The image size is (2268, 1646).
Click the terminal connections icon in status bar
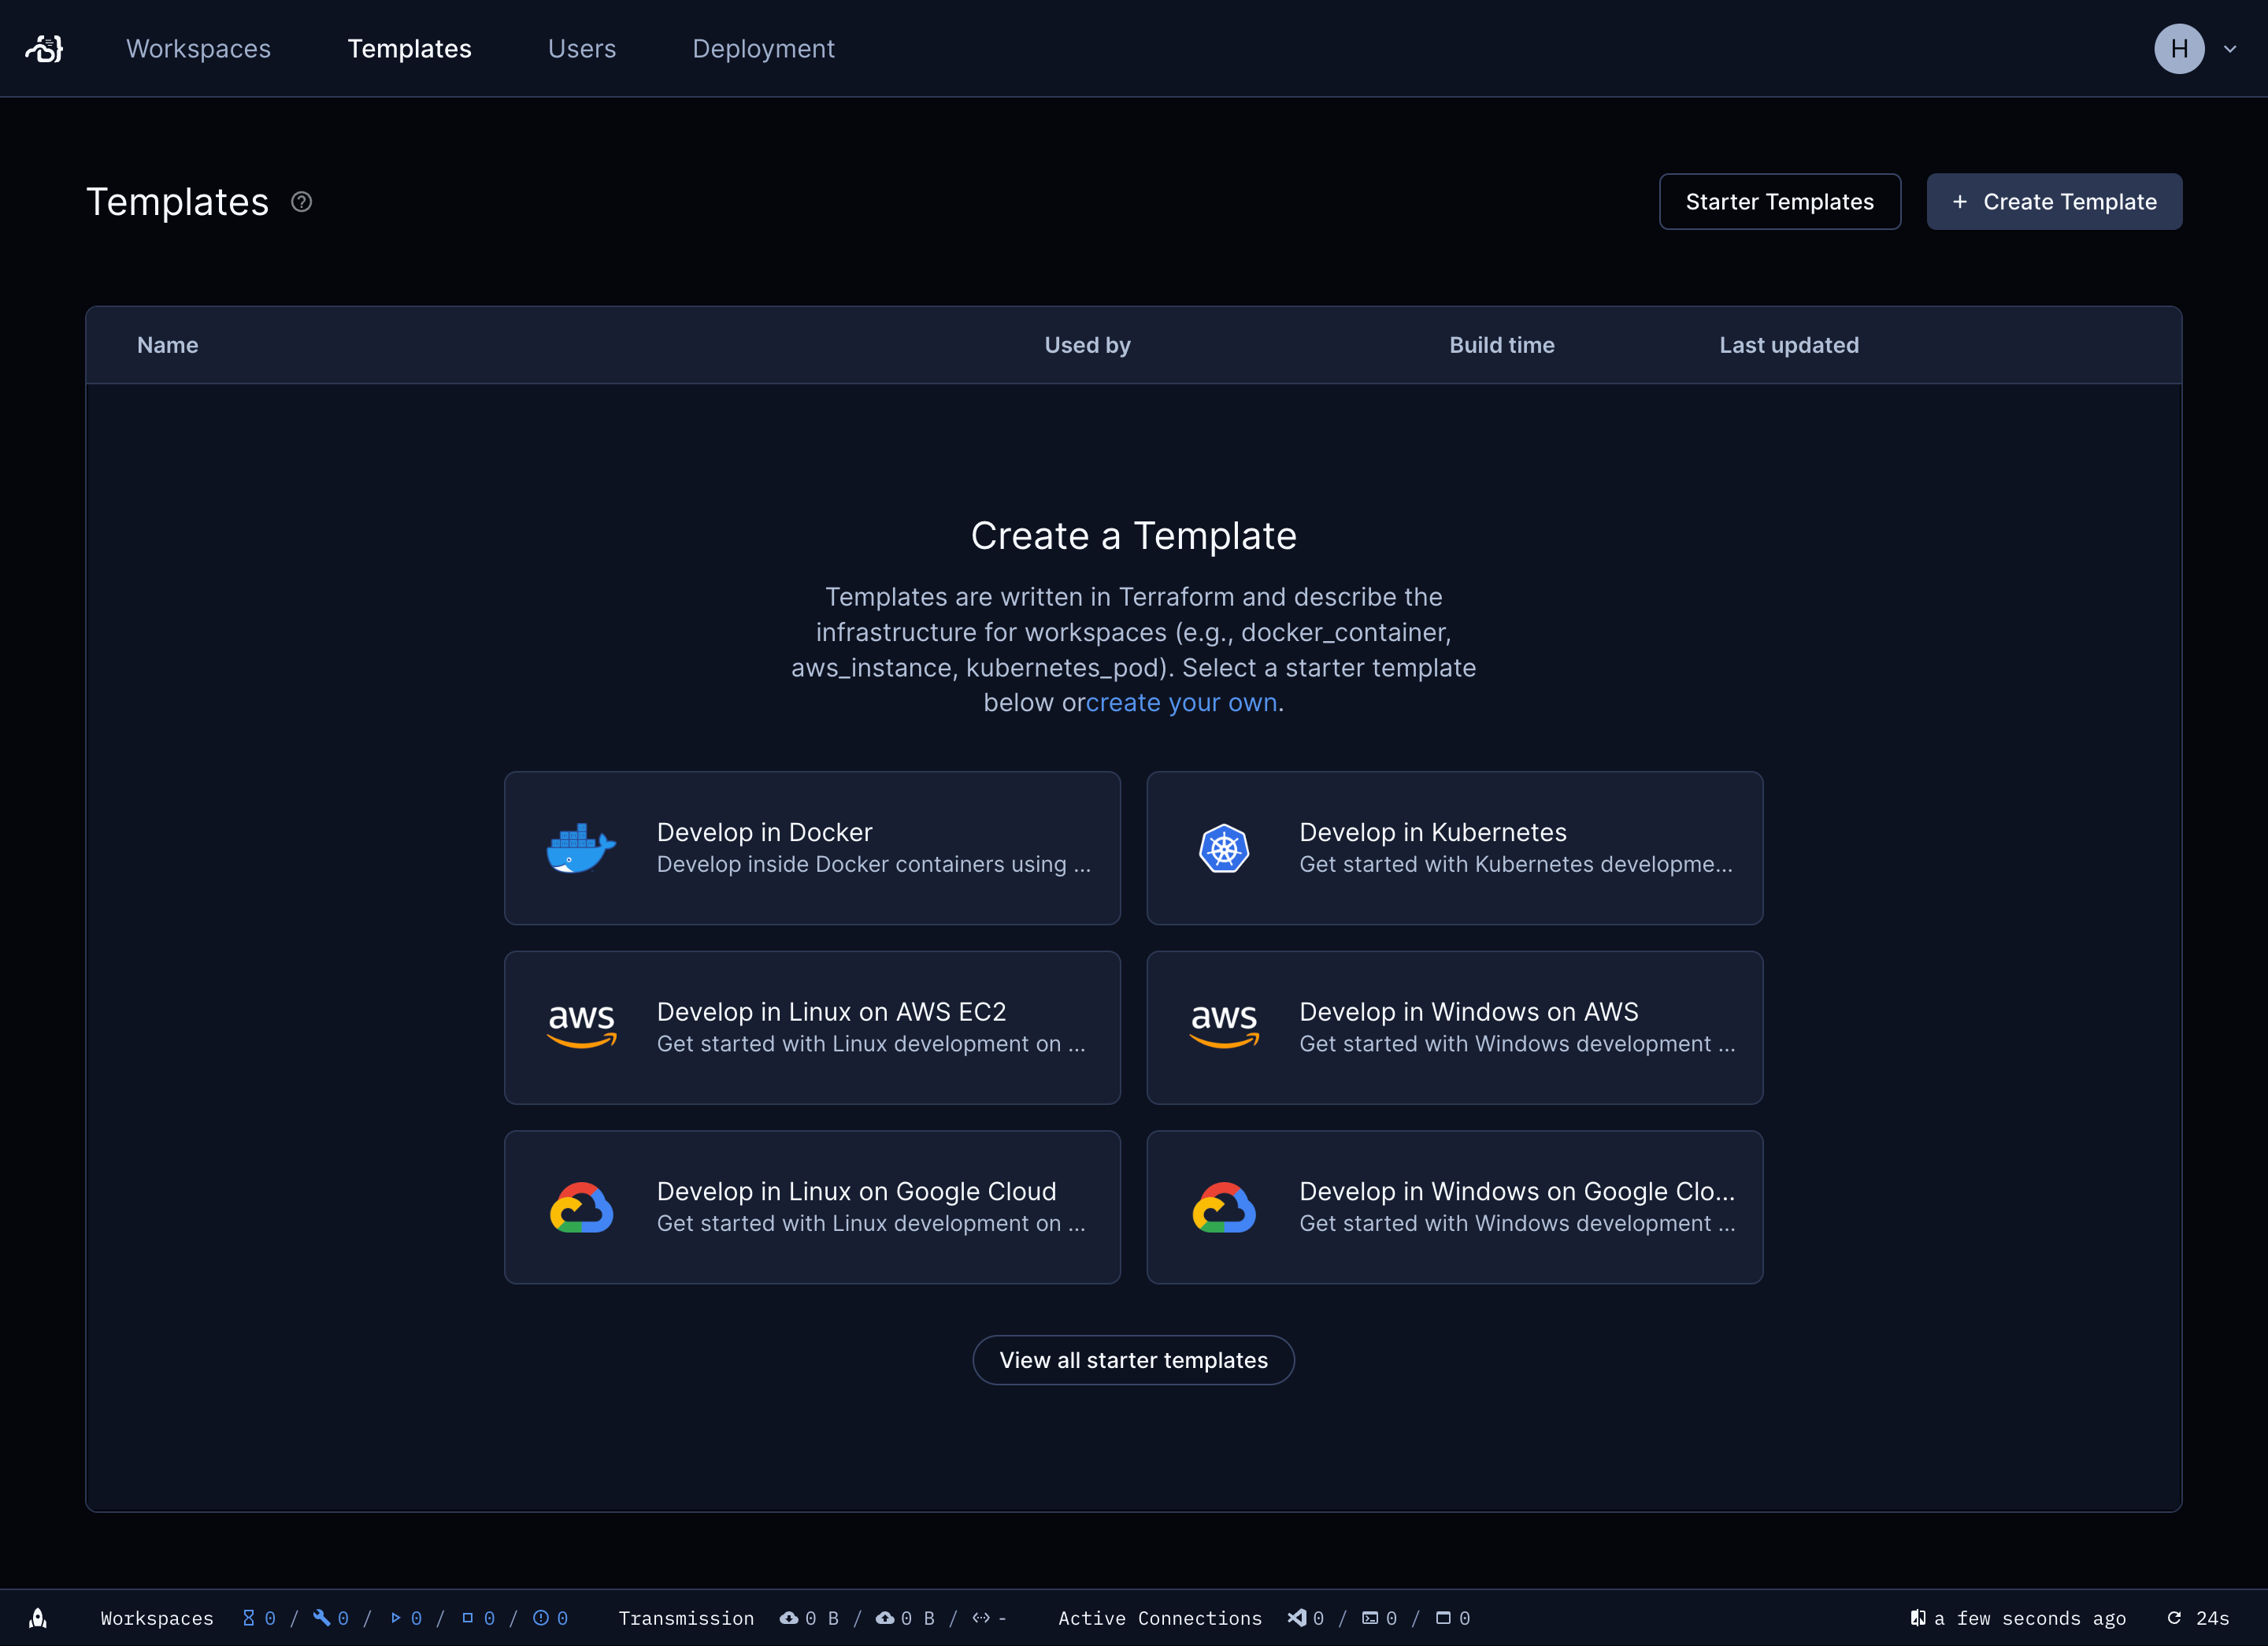click(x=1371, y=1618)
